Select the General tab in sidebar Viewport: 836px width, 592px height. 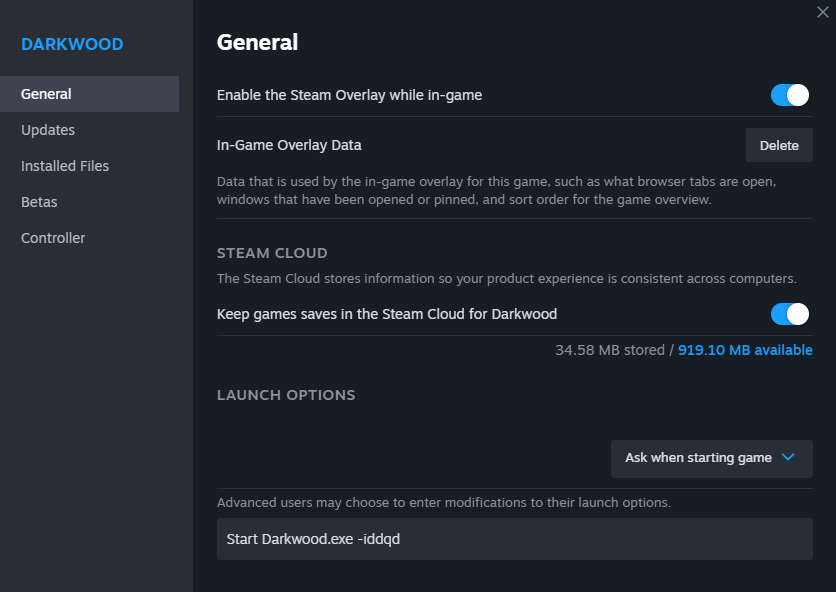46,94
